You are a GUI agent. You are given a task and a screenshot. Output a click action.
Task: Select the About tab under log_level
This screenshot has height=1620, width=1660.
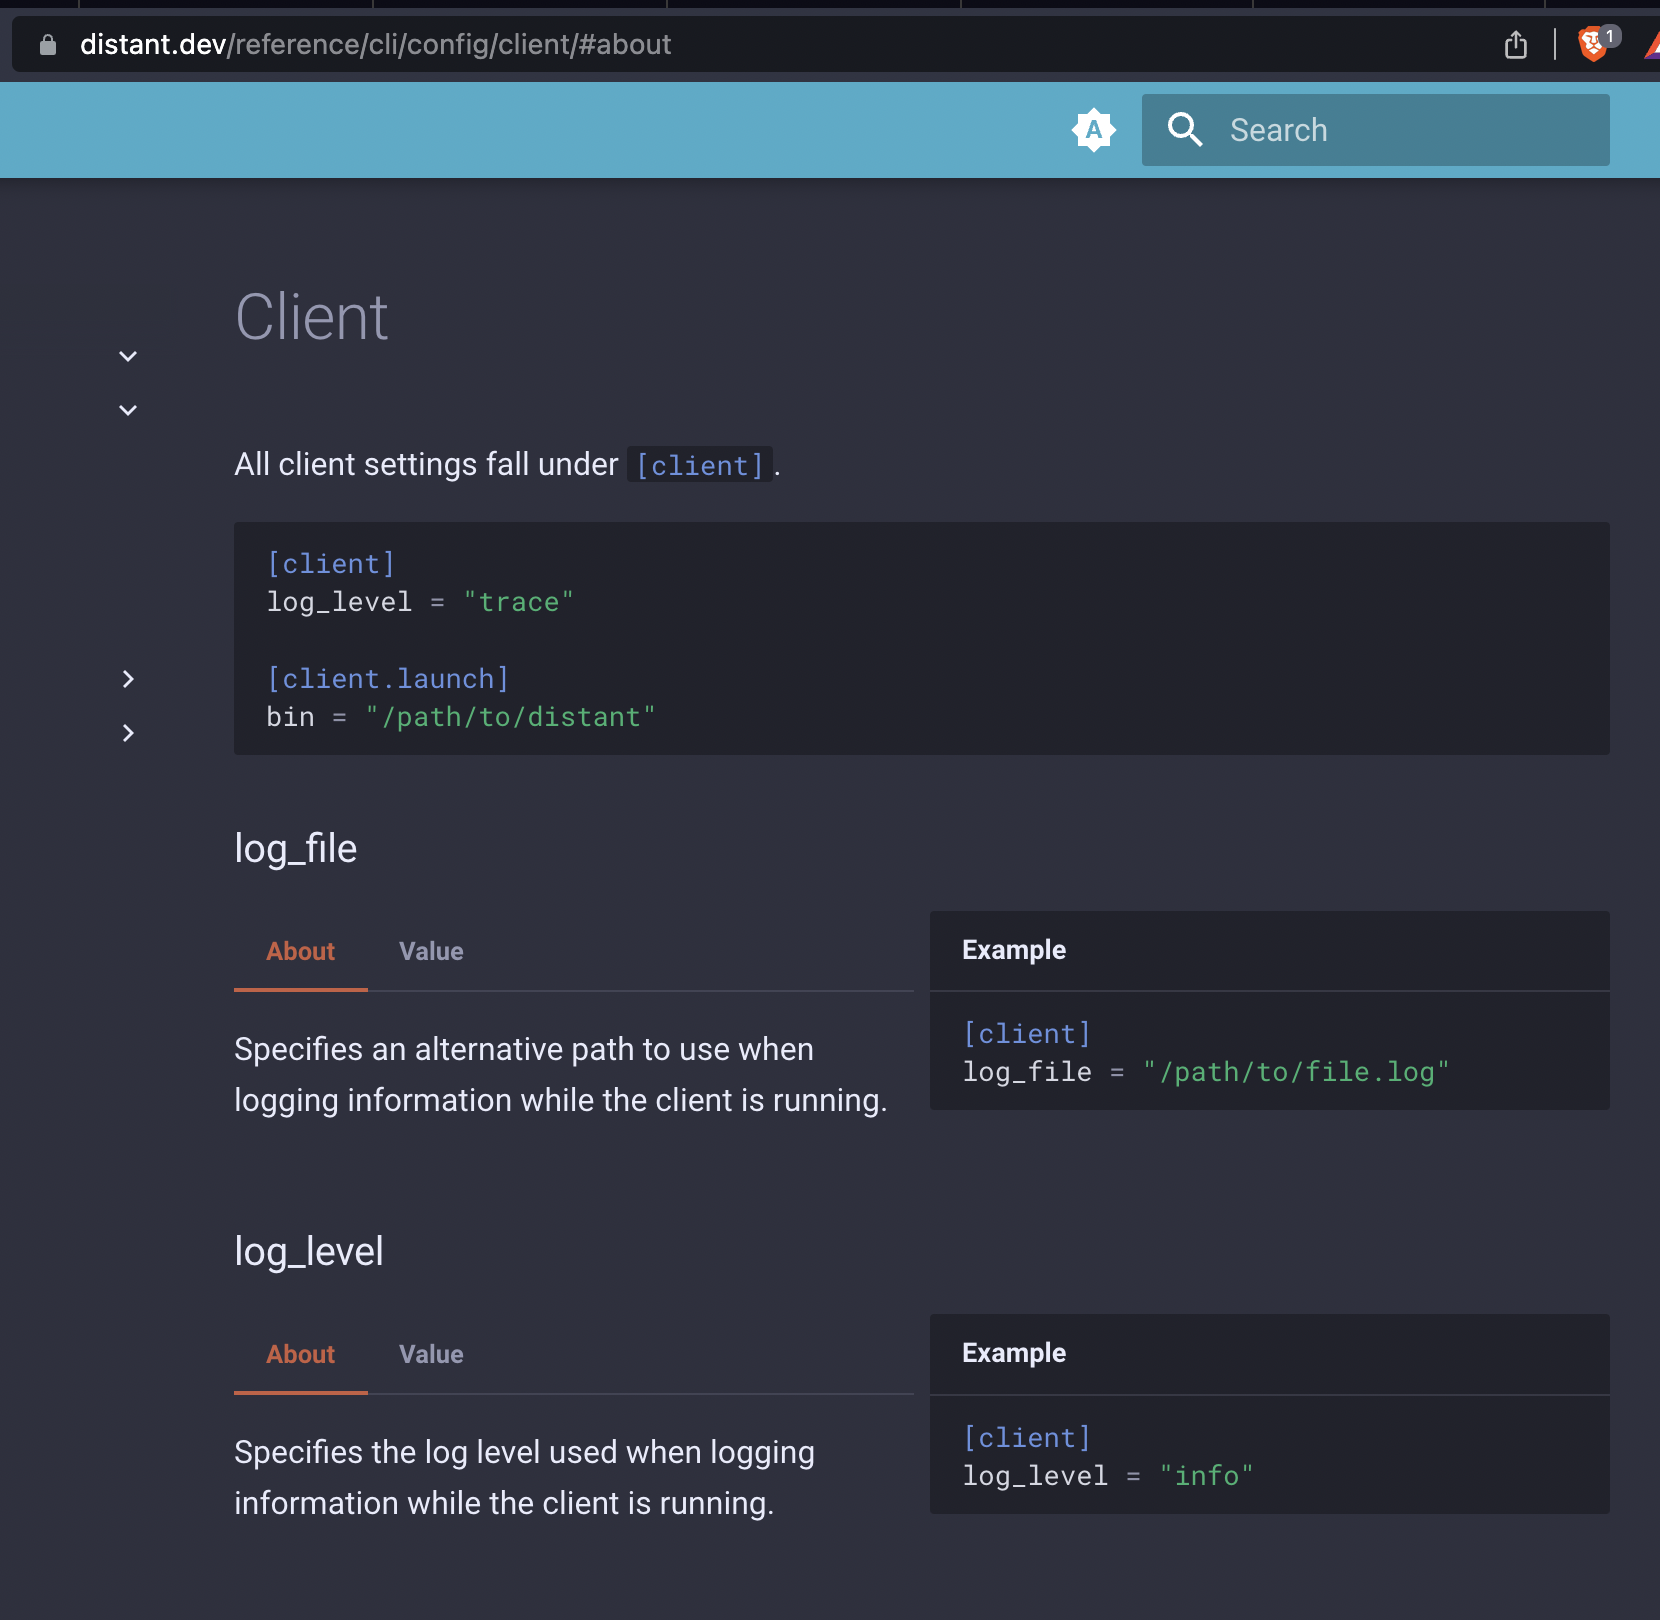(301, 1354)
